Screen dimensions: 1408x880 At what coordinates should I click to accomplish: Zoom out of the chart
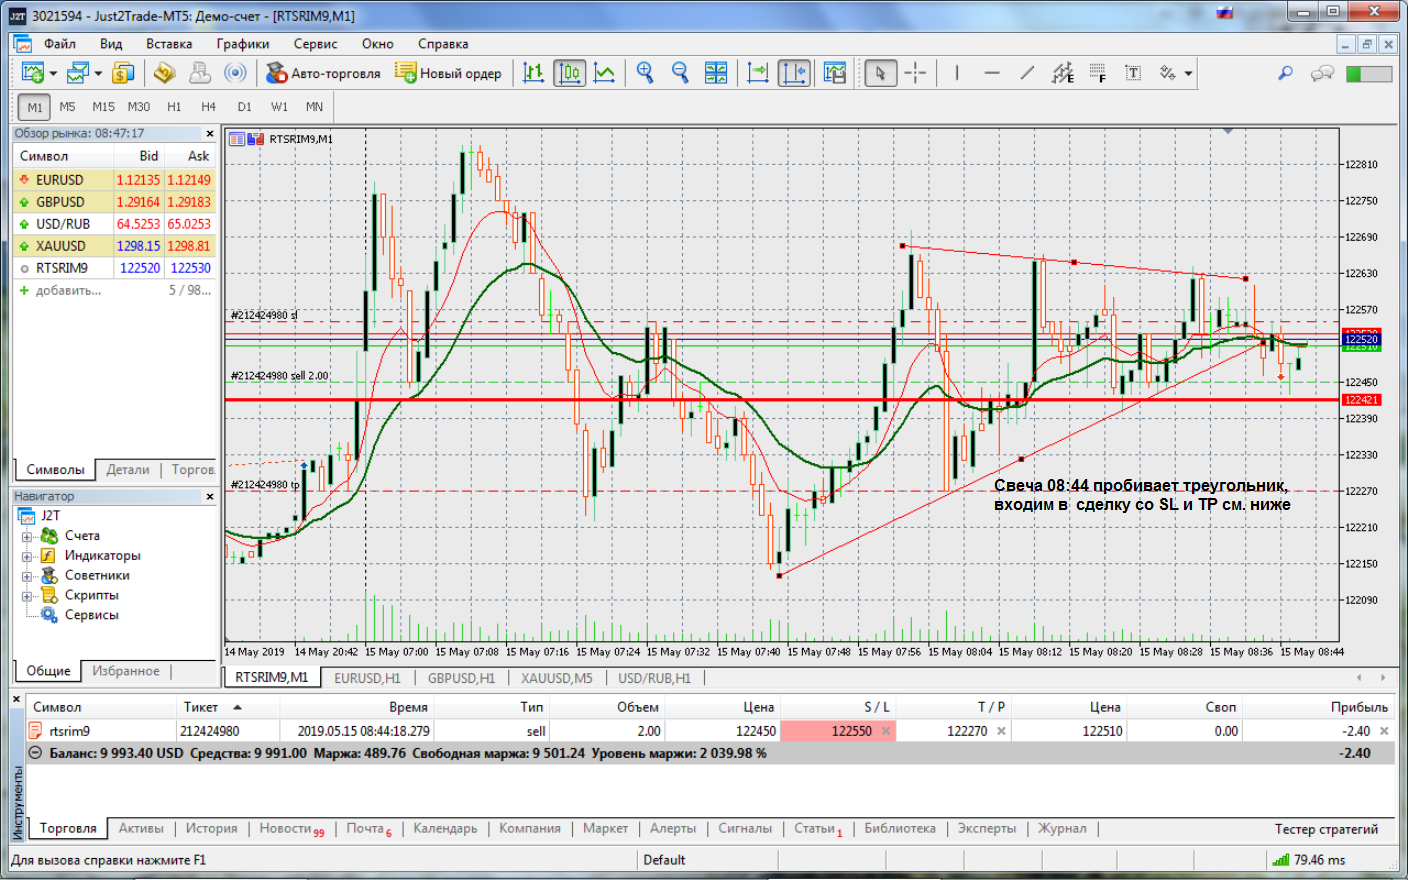tap(680, 73)
